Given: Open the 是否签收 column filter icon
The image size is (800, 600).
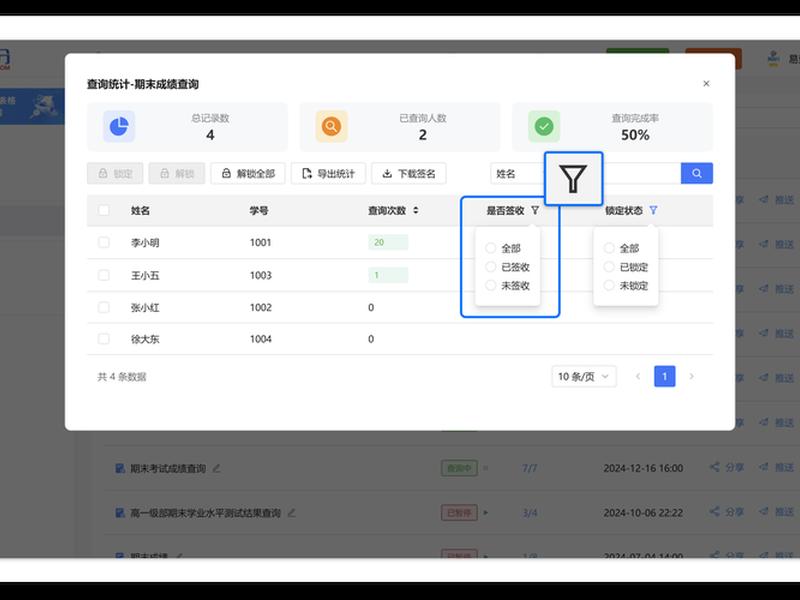Looking at the screenshot, I should pos(535,210).
